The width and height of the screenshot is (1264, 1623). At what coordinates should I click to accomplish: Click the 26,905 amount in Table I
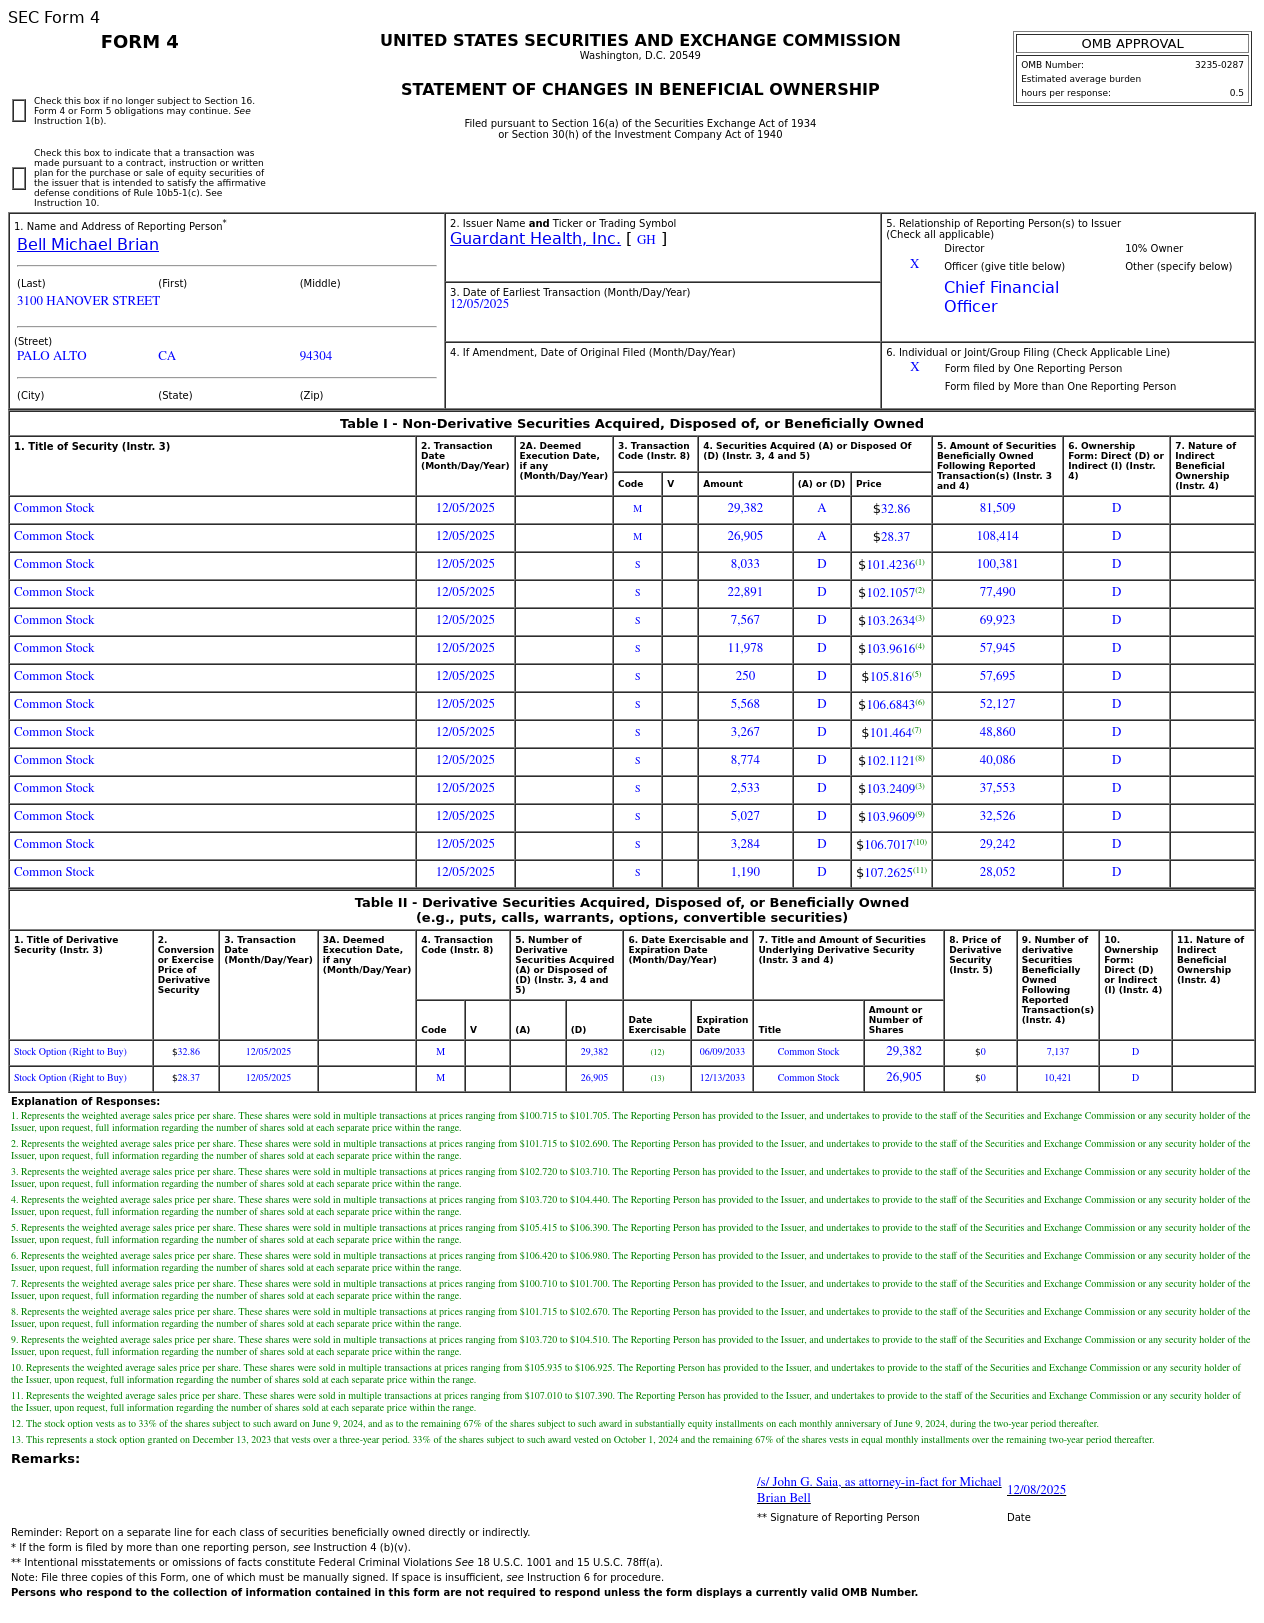click(x=745, y=537)
